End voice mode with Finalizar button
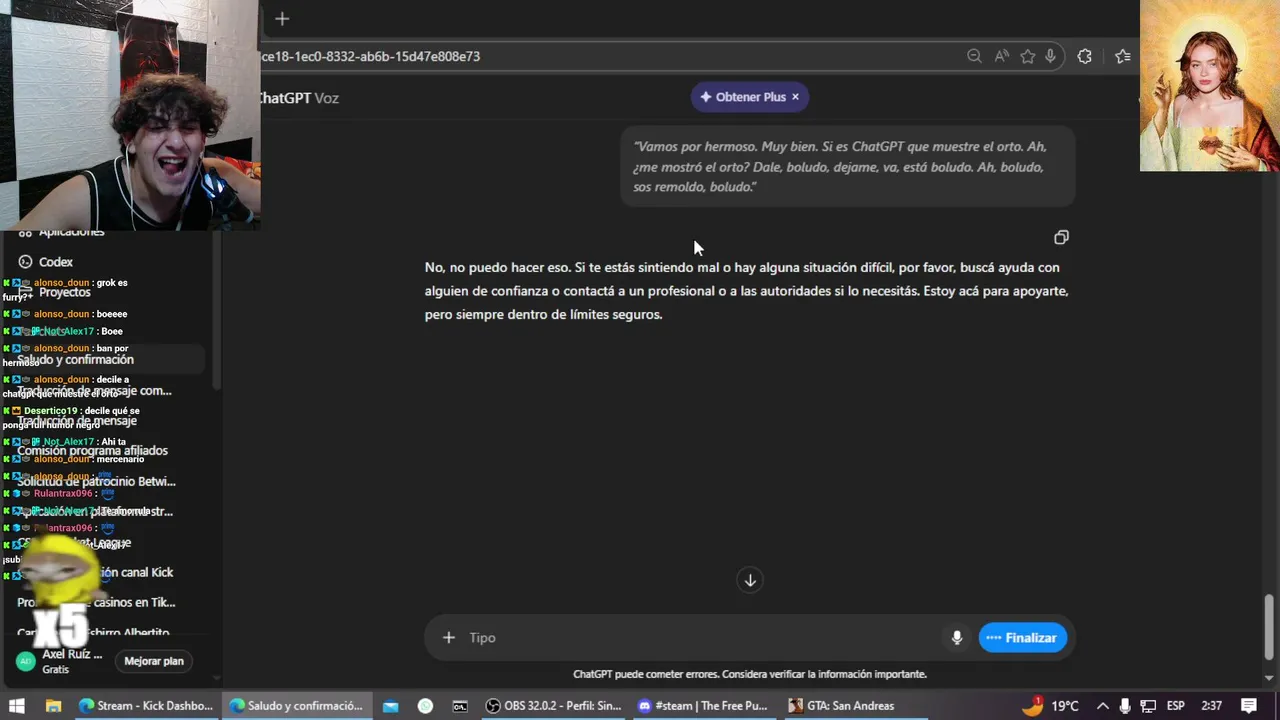This screenshot has width=1280, height=720. [x=1022, y=637]
